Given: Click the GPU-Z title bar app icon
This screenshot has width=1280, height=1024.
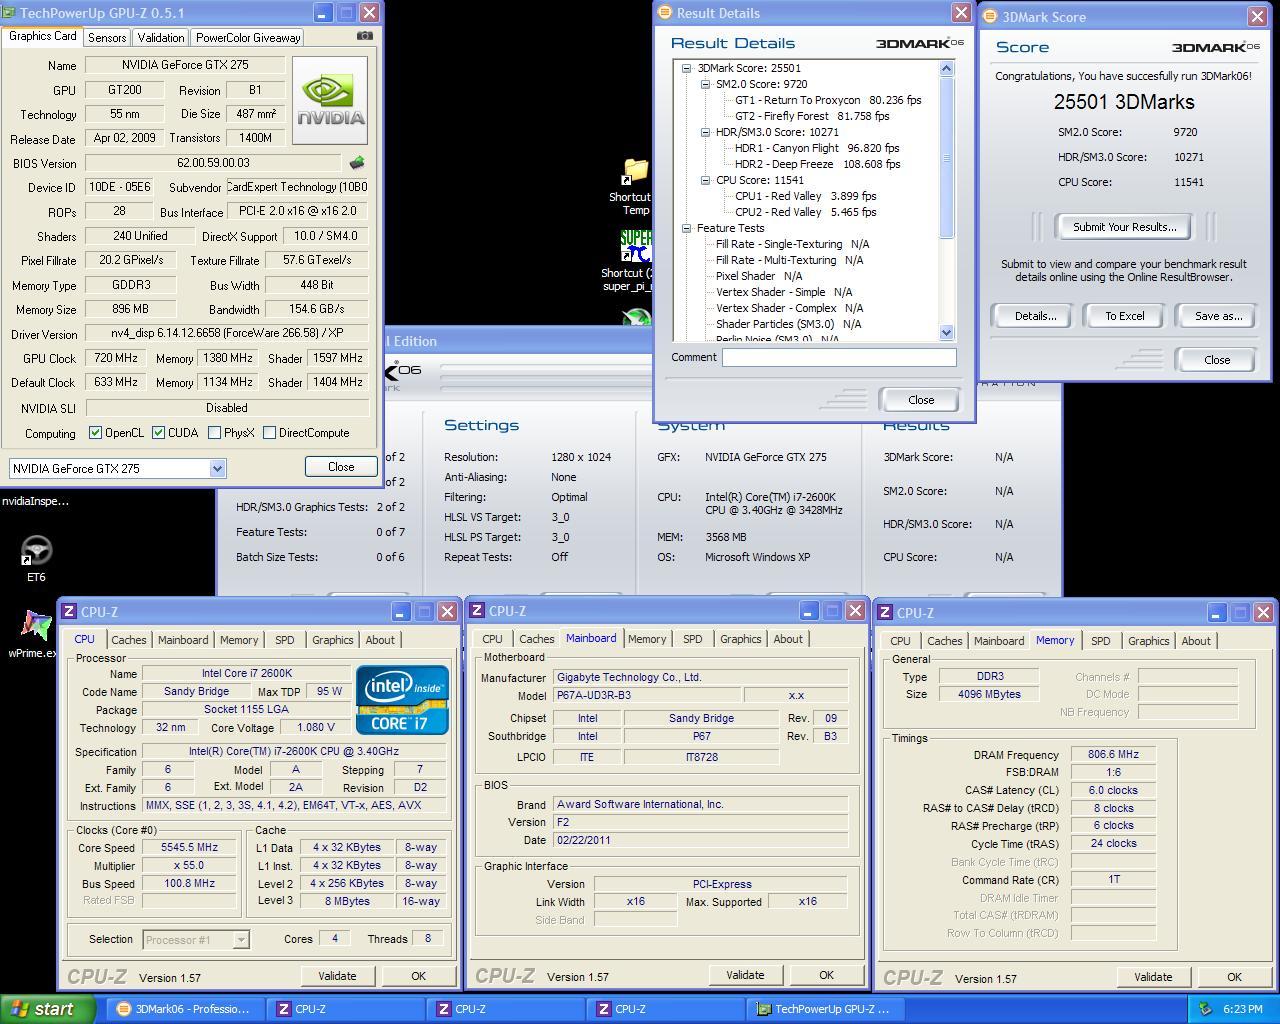Looking at the screenshot, I should point(10,13).
